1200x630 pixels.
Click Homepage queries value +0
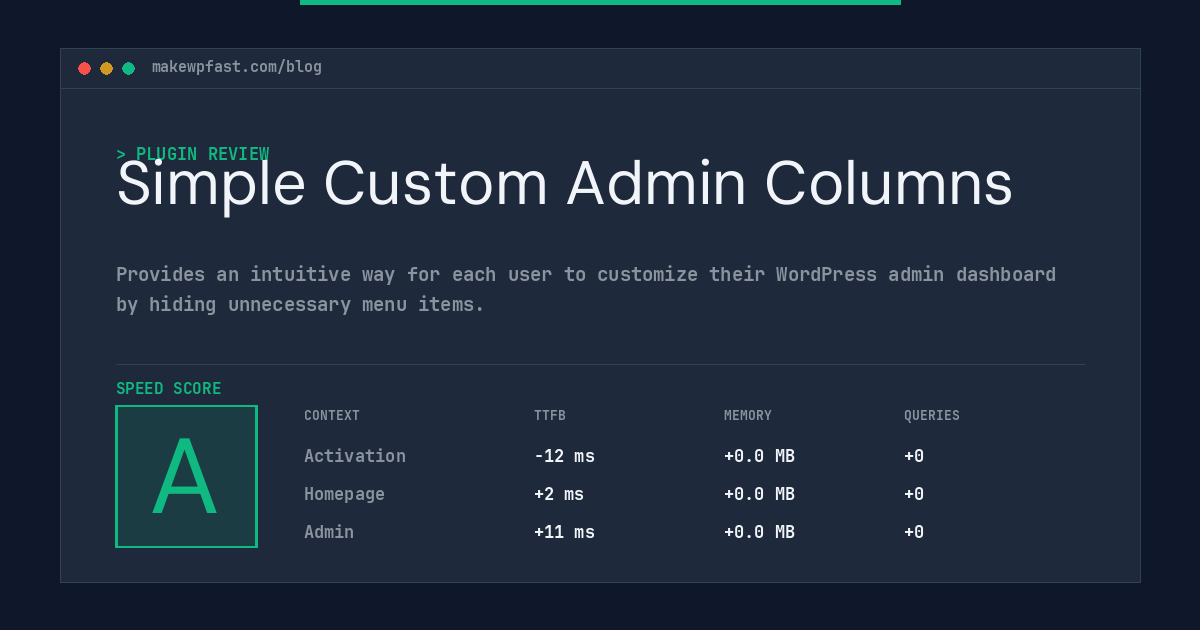914,494
